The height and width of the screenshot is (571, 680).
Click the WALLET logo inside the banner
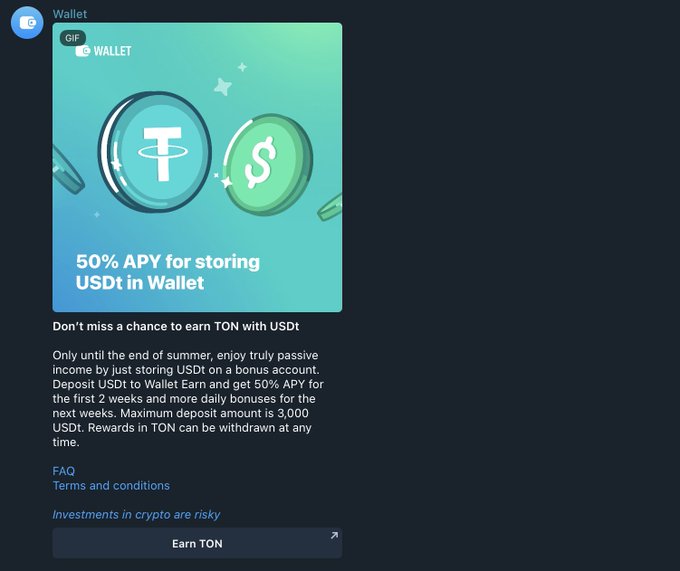pyautogui.click(x=103, y=51)
